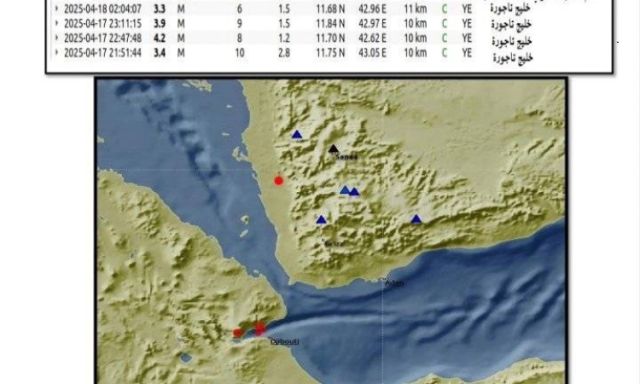Click the magnitude 4.2 value in the table
Viewport: 640px width, 384px height.
click(160, 38)
